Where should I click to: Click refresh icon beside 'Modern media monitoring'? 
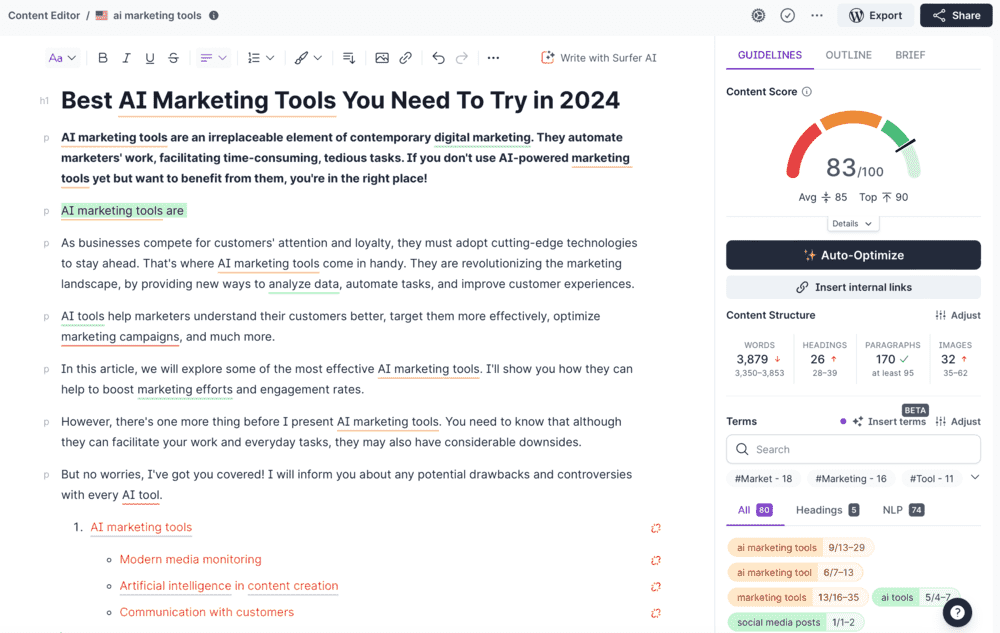[656, 560]
